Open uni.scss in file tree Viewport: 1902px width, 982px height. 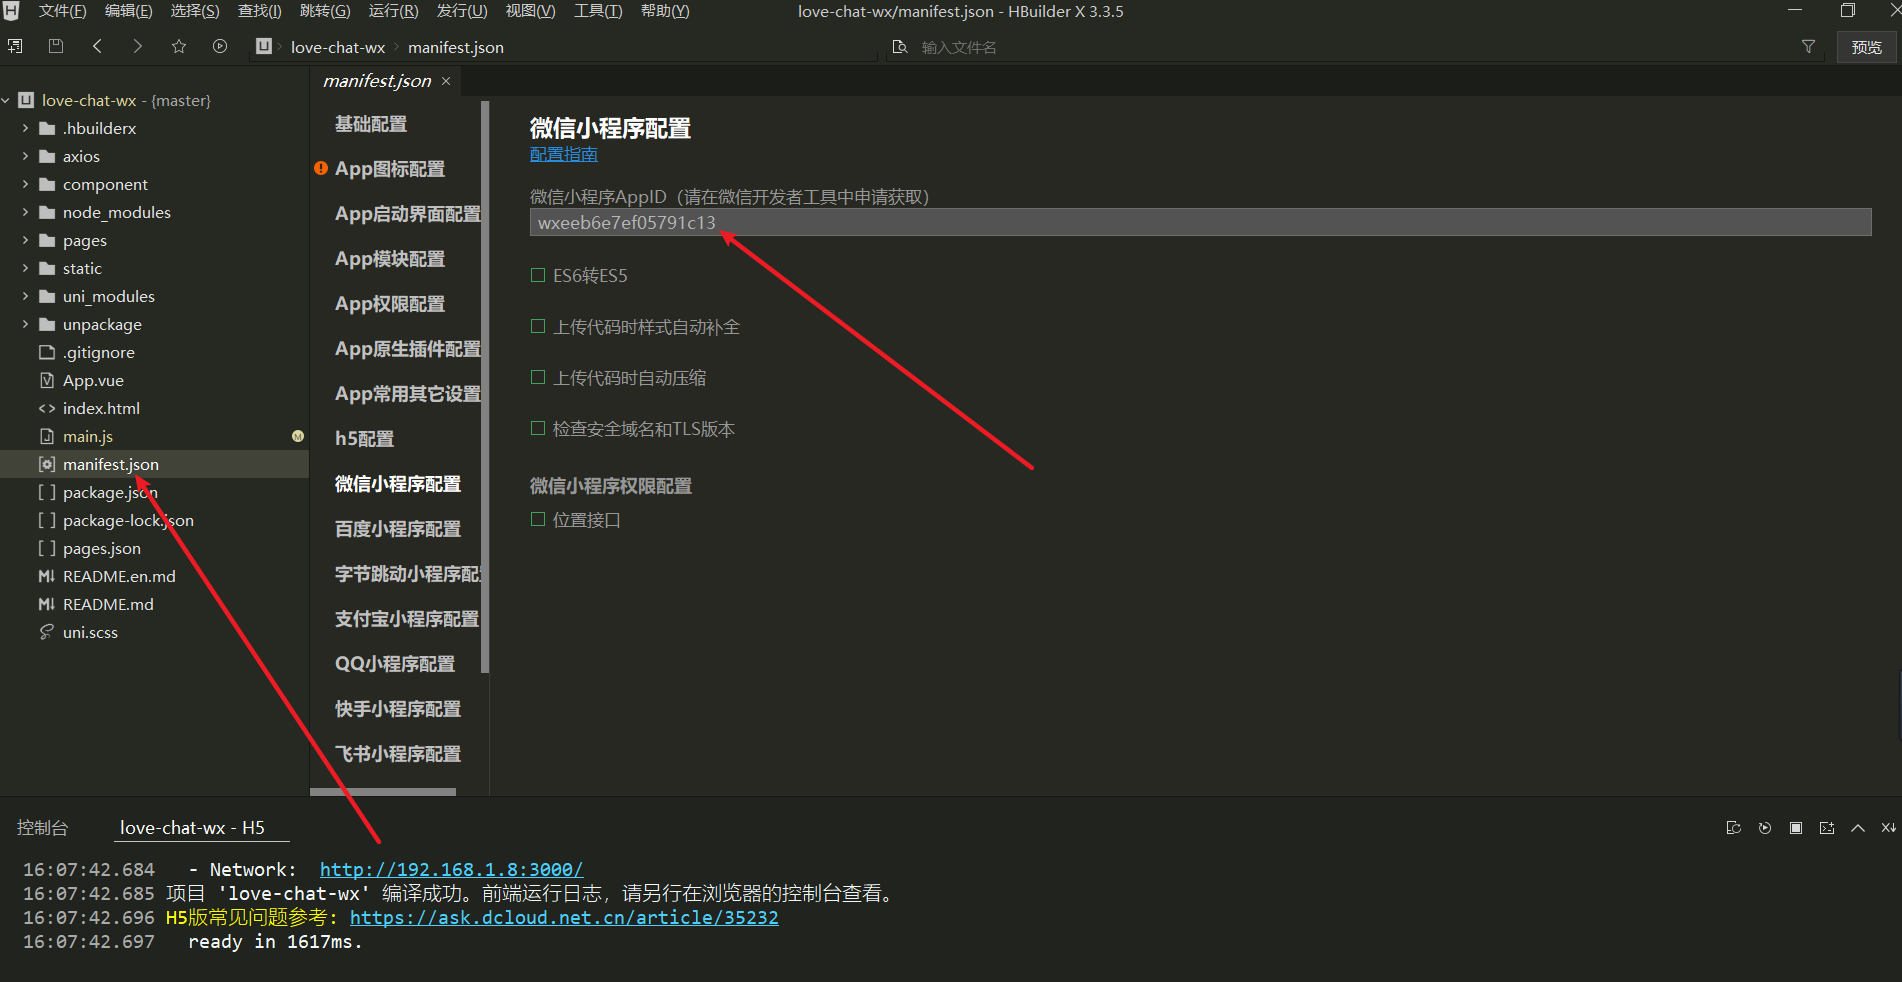[x=90, y=632]
